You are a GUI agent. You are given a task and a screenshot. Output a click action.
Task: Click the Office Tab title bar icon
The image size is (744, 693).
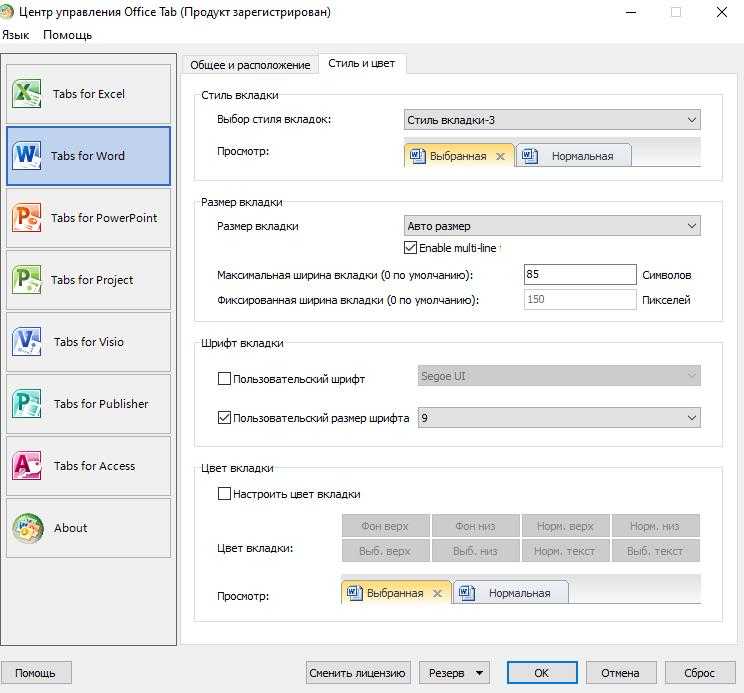tap(6, 12)
